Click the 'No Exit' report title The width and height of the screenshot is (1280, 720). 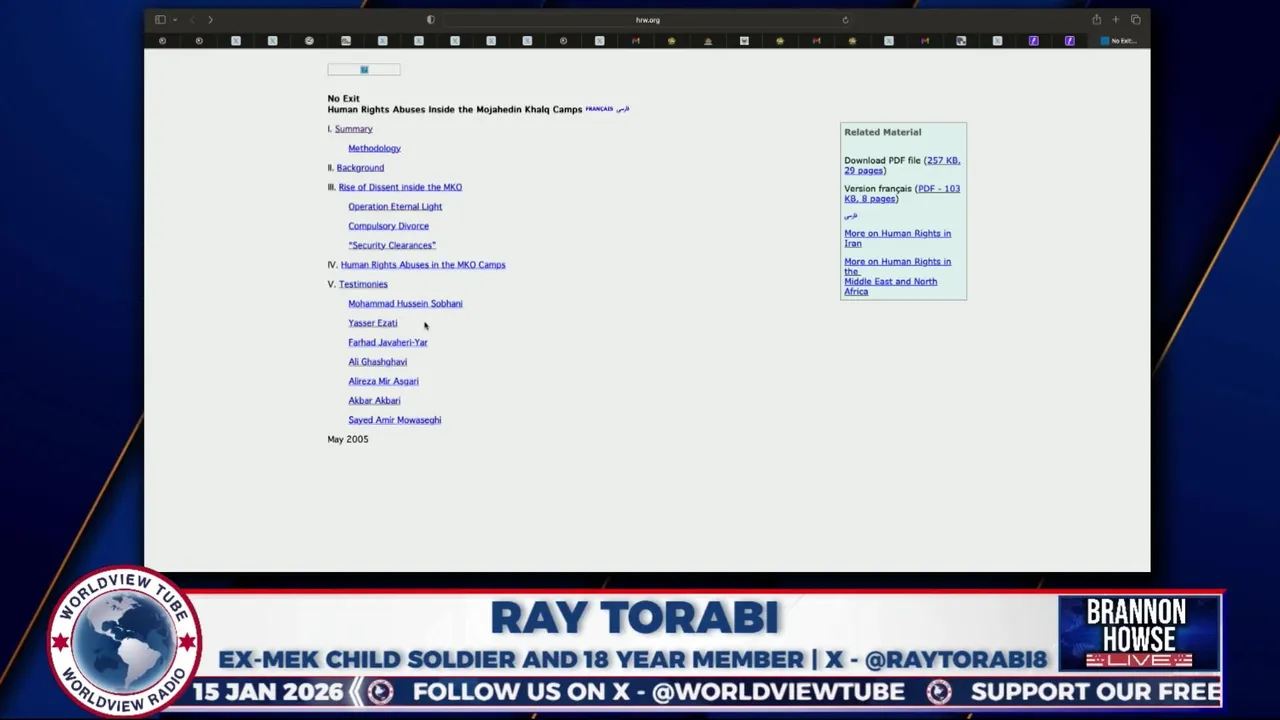click(343, 99)
